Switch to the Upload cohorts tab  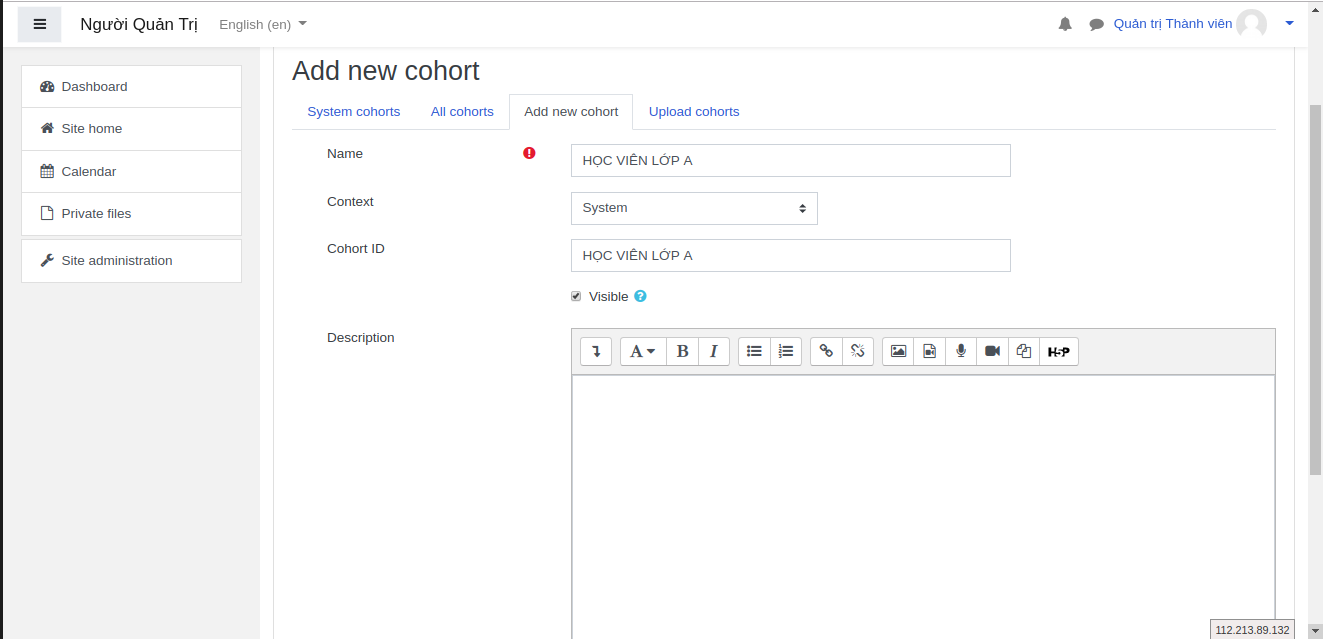(x=694, y=111)
